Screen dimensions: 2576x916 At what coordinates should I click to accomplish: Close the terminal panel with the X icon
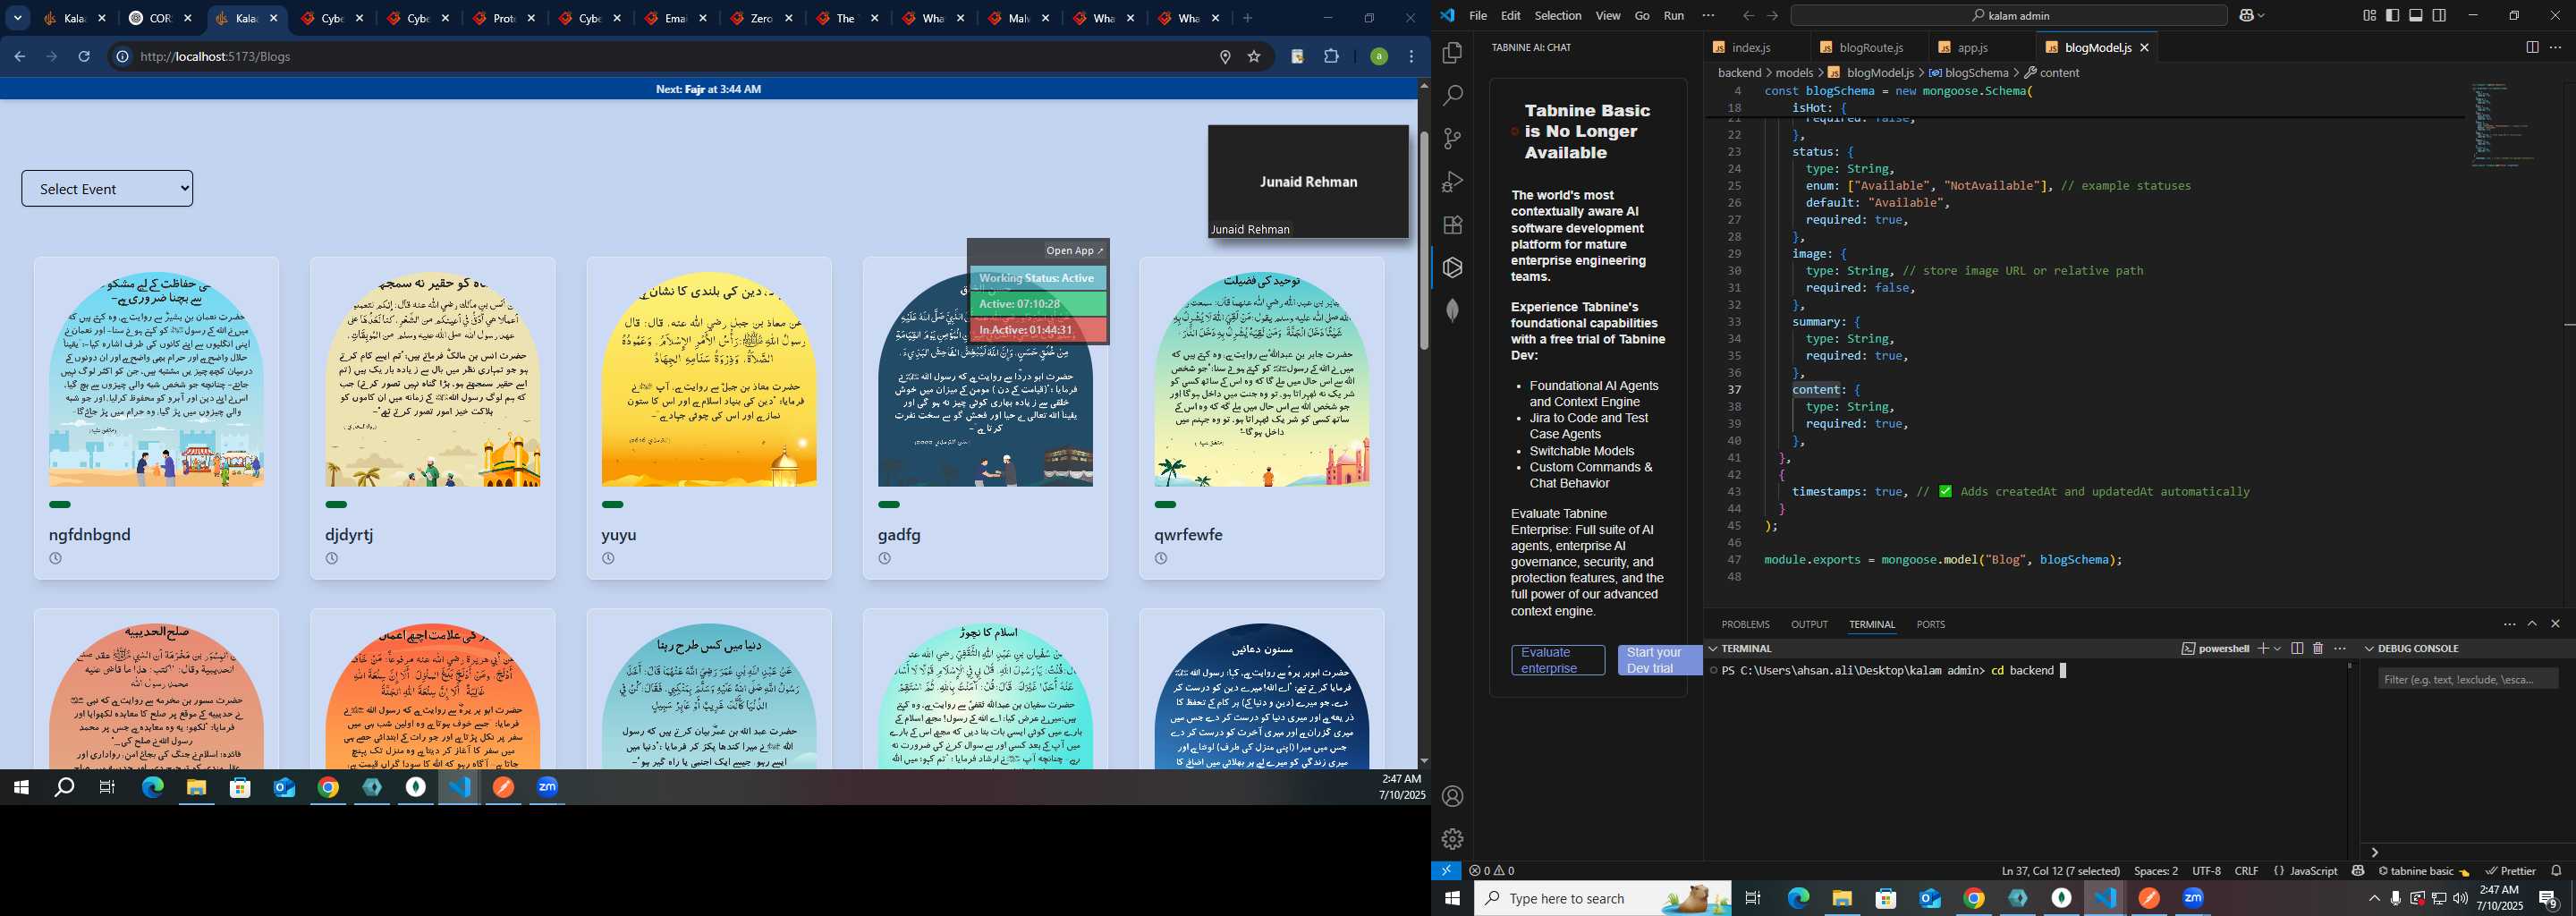tap(2555, 624)
